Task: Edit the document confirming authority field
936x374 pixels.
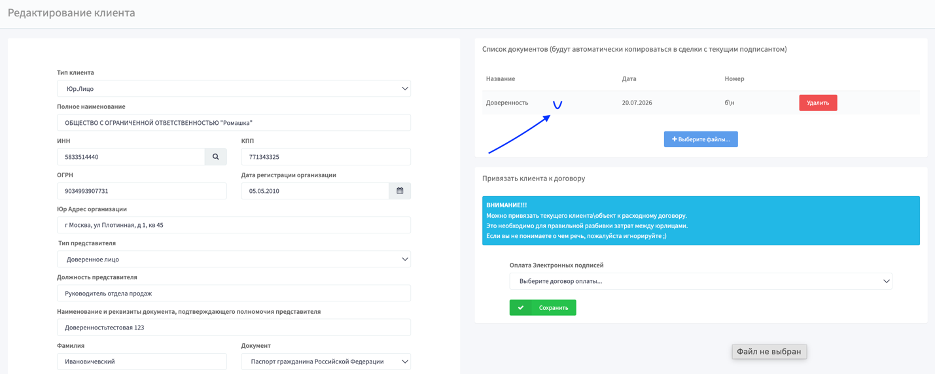Action: click(x=234, y=327)
